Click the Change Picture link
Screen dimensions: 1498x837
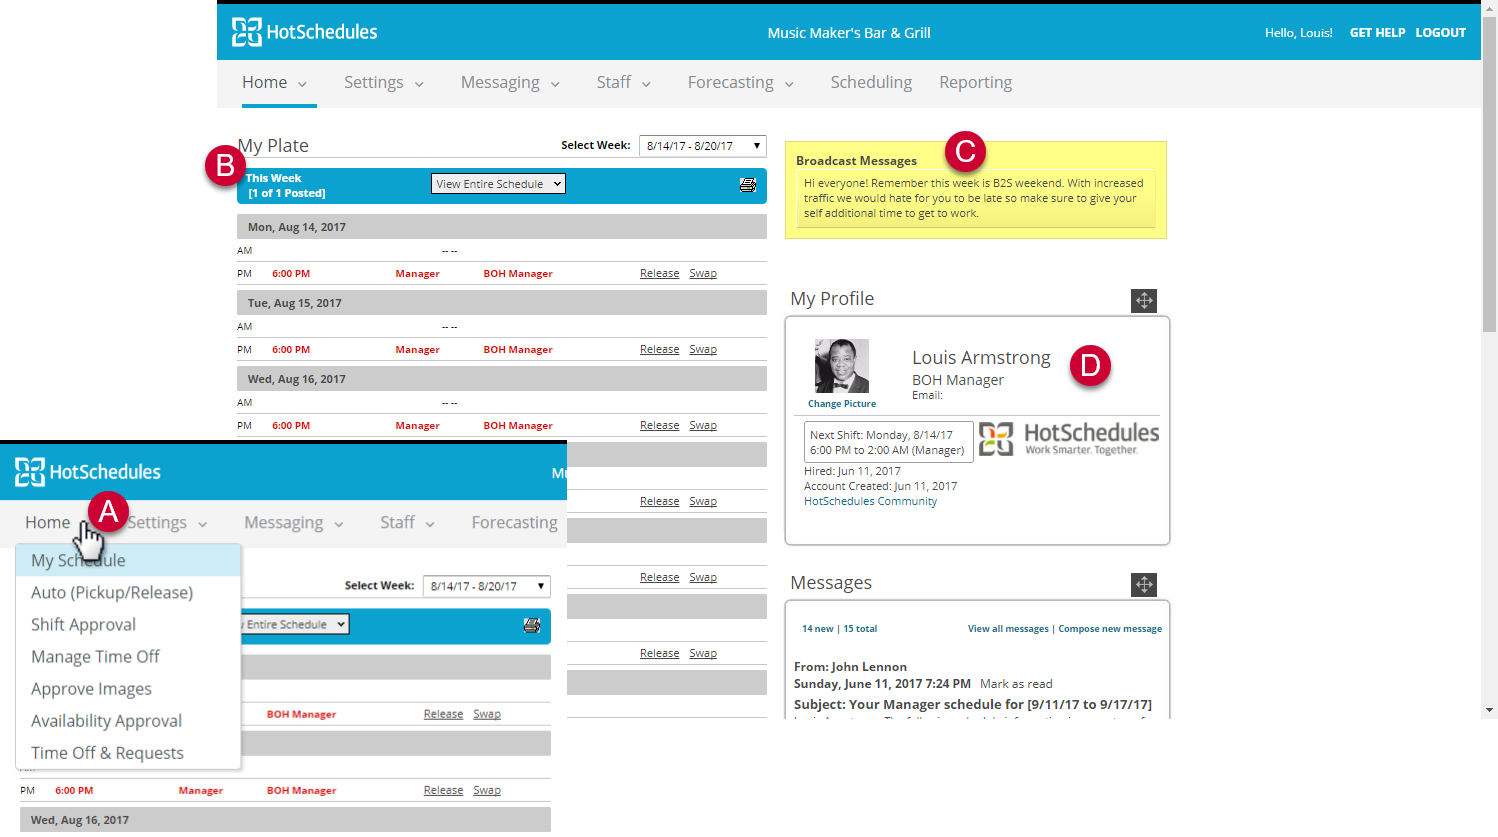(x=842, y=404)
